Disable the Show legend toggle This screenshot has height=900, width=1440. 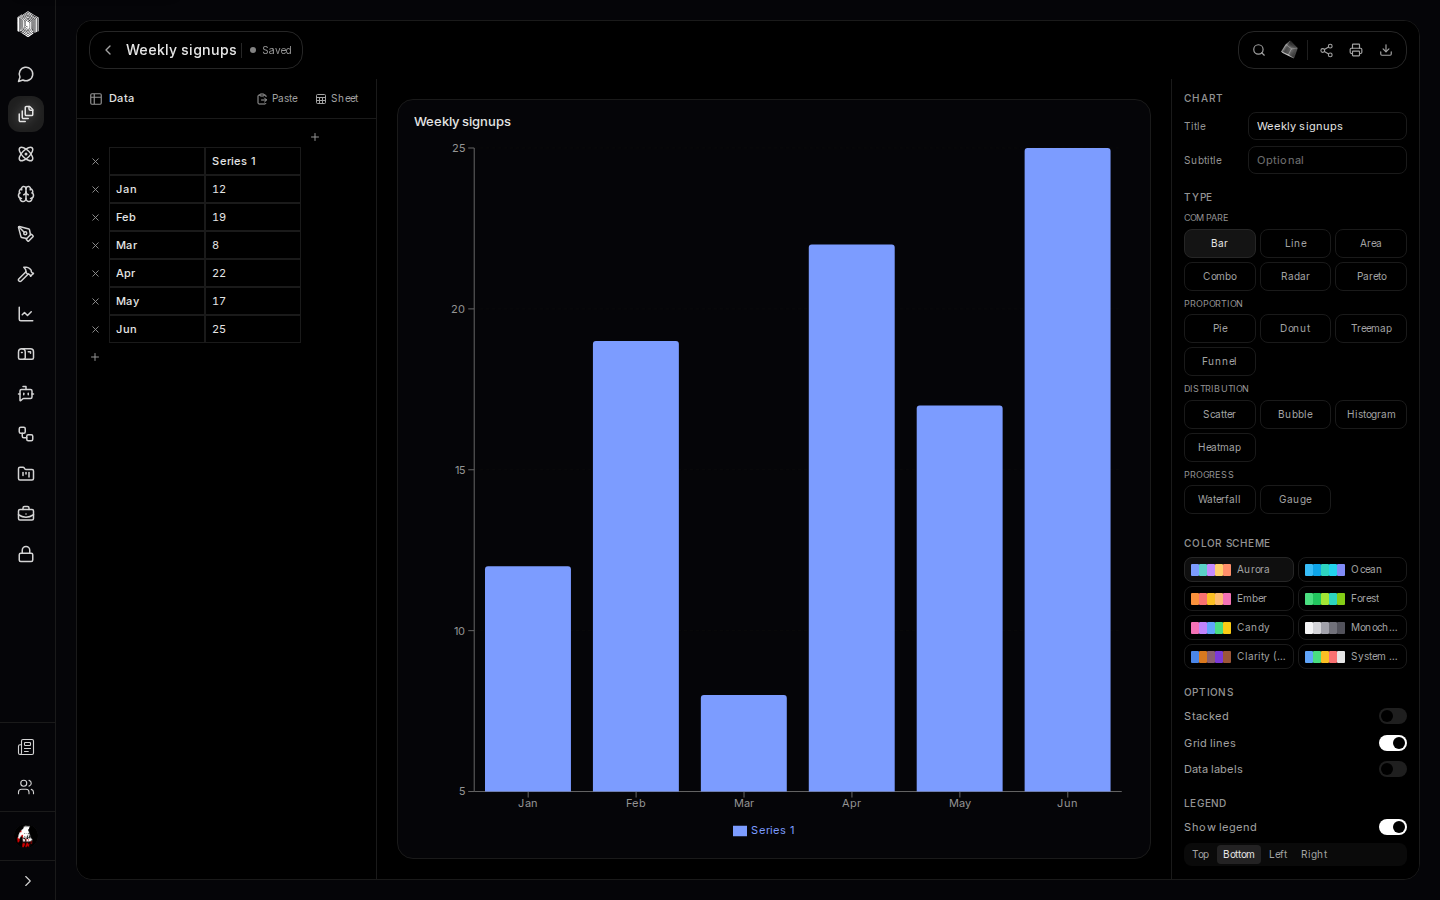1393,827
